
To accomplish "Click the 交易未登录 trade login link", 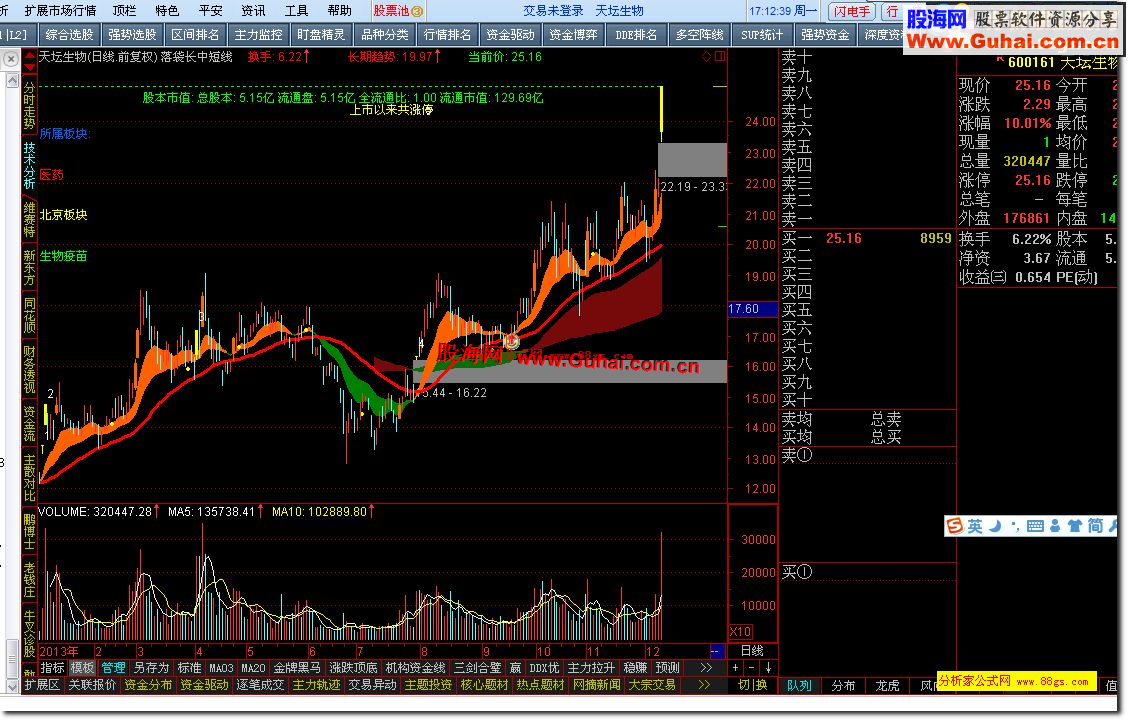I will (552, 11).
